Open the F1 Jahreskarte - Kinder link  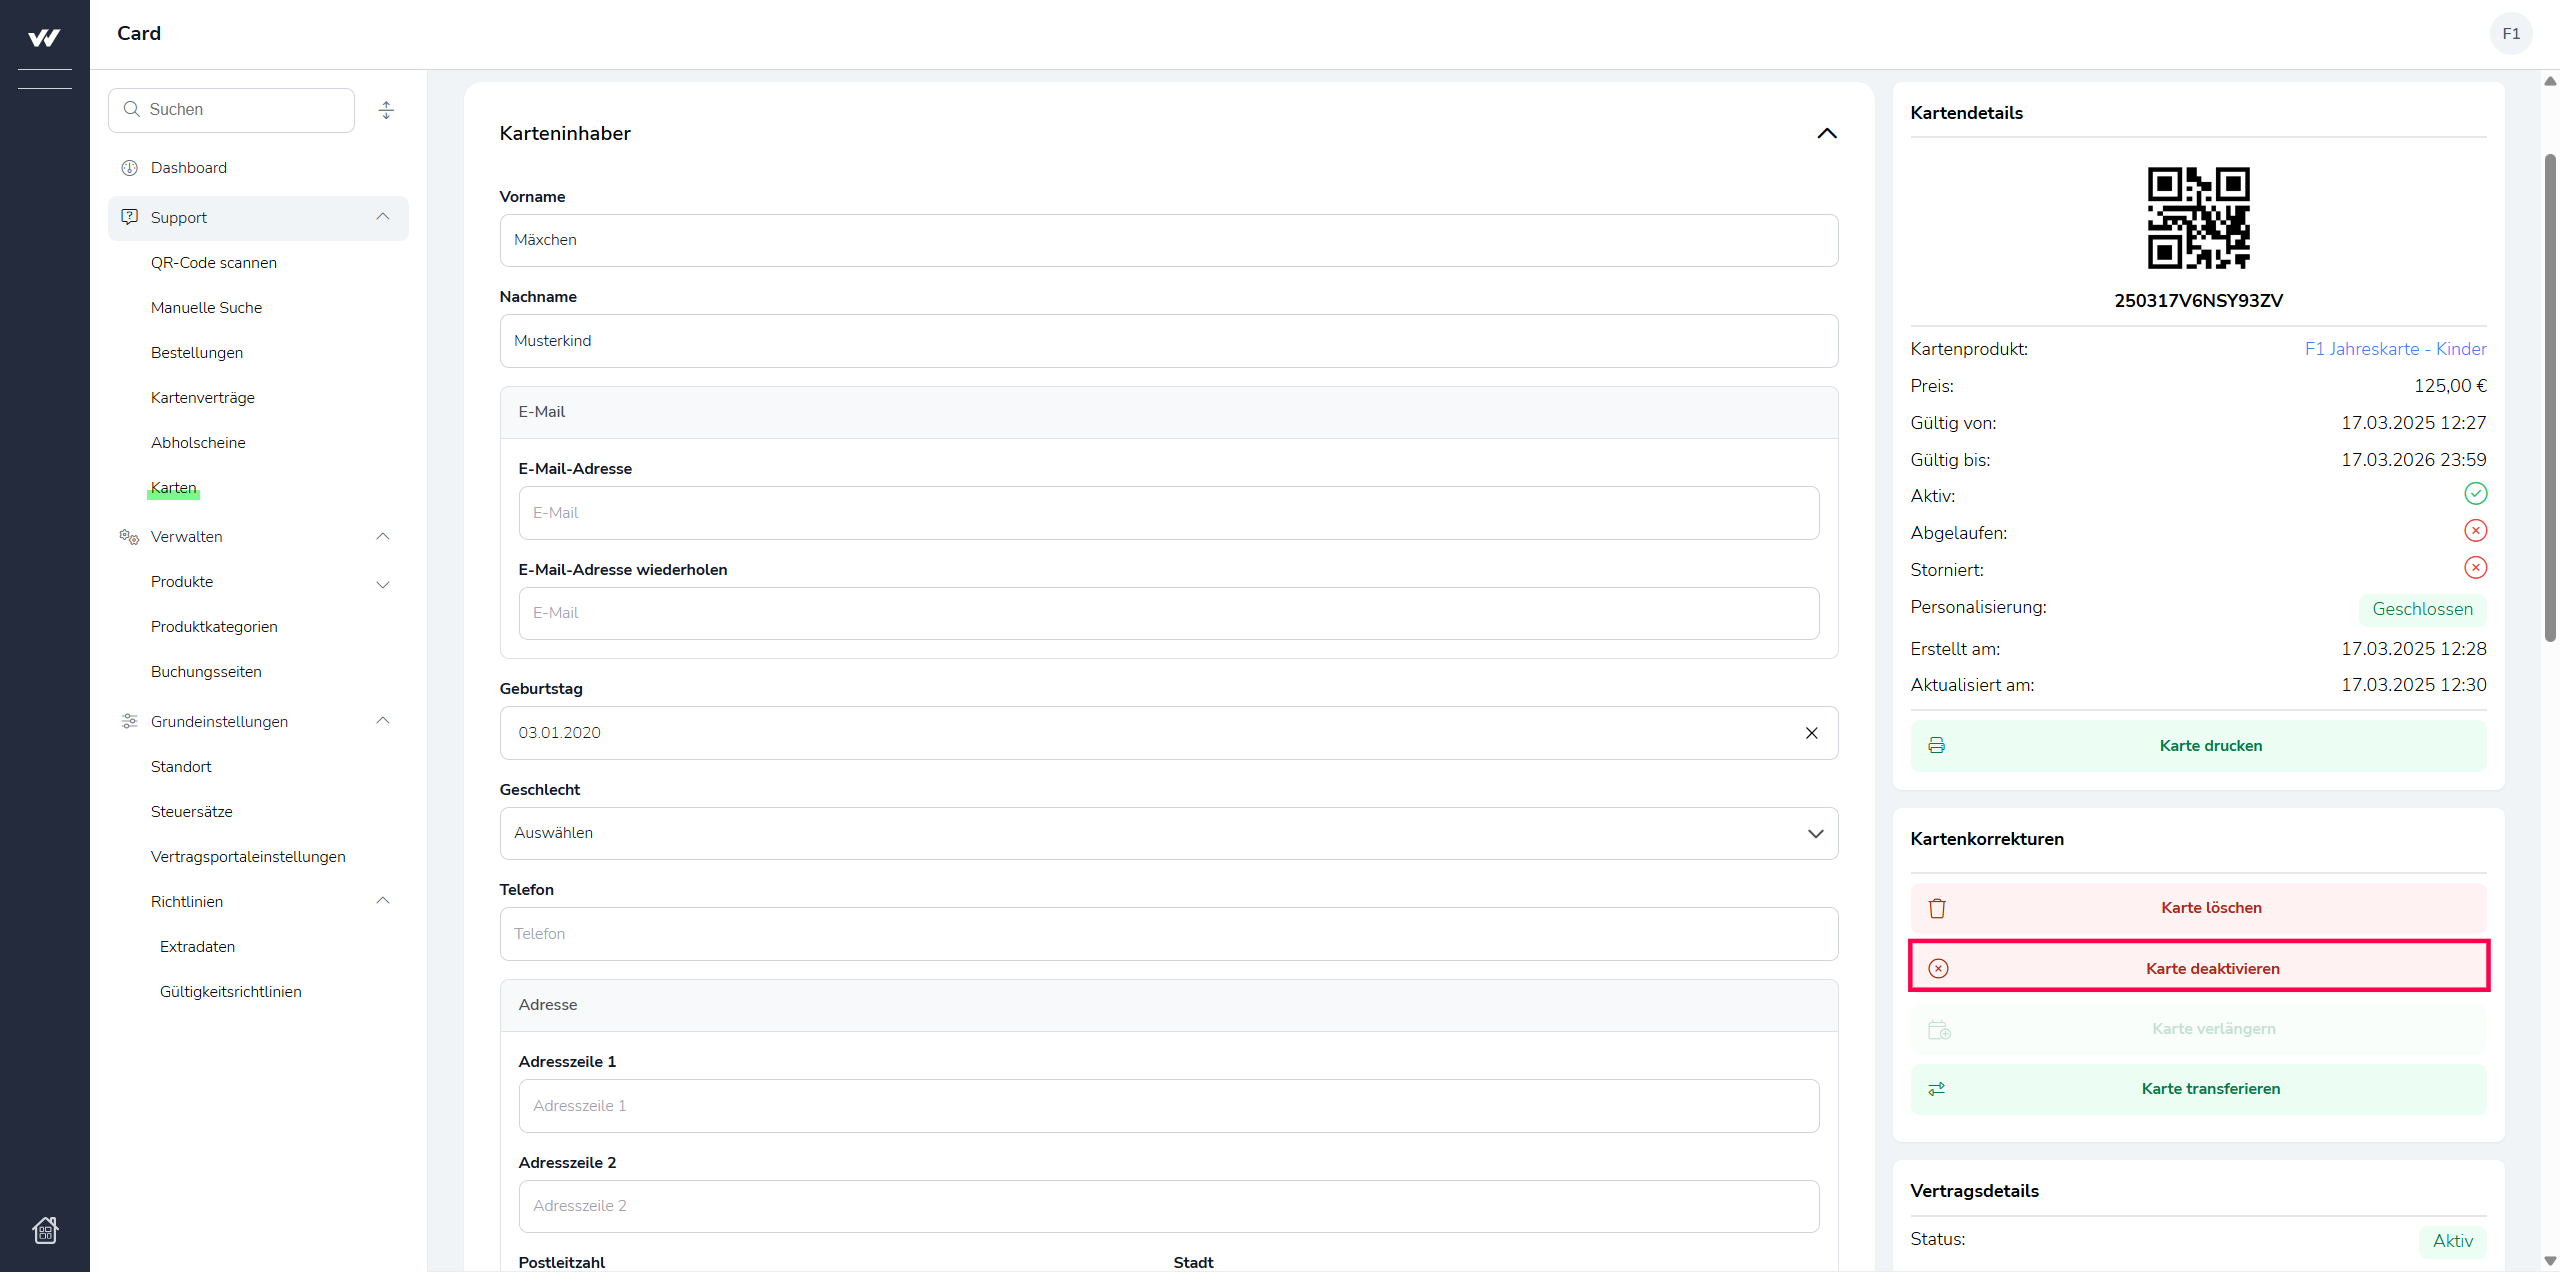pos(2395,349)
